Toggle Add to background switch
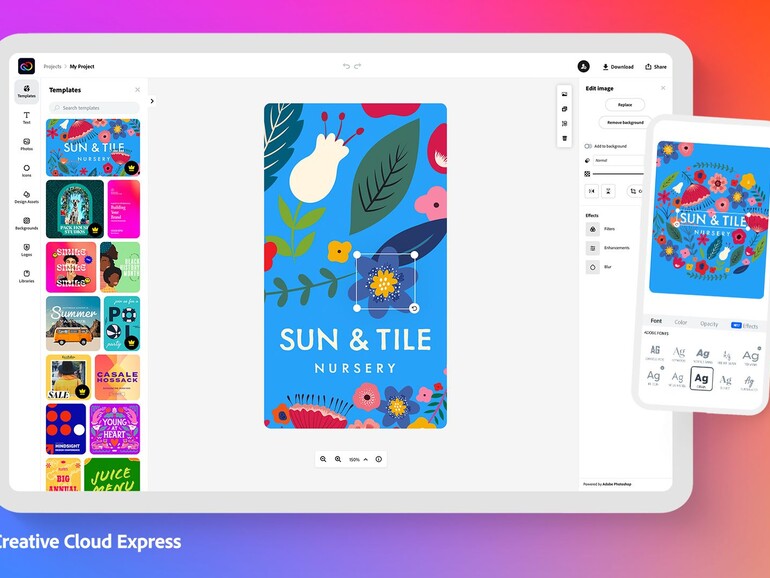Viewport: 770px width, 578px height. tap(588, 146)
